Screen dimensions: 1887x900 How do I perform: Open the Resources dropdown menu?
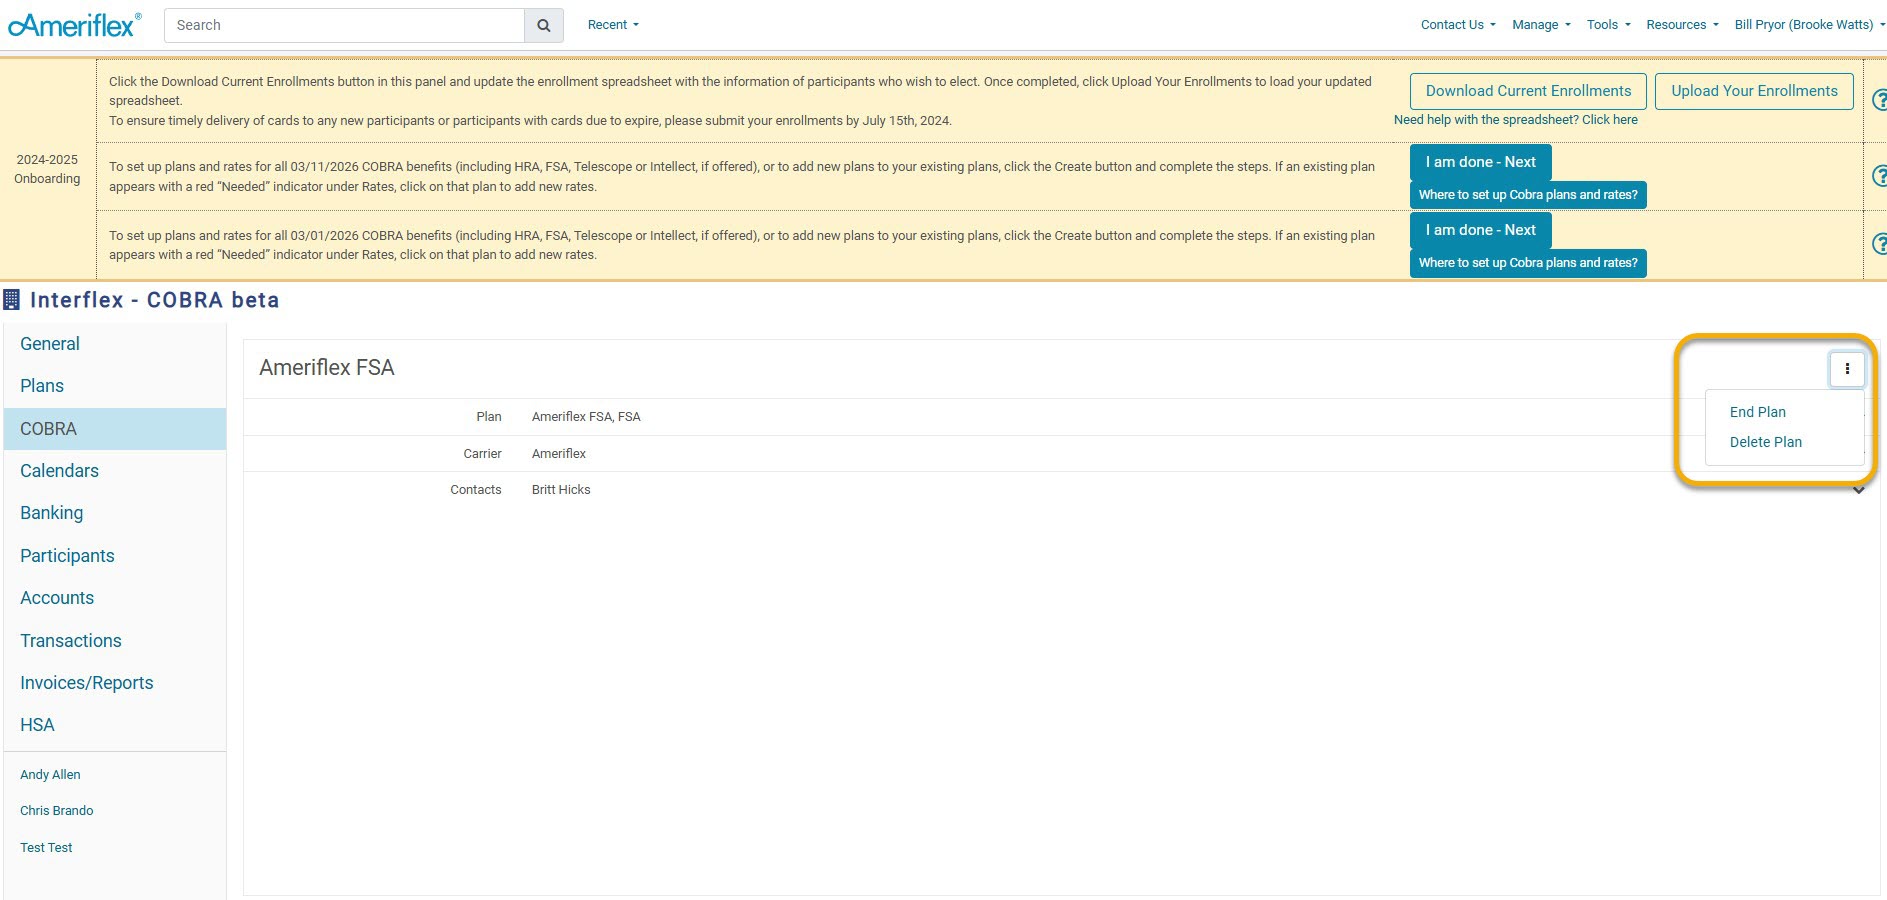point(1681,25)
